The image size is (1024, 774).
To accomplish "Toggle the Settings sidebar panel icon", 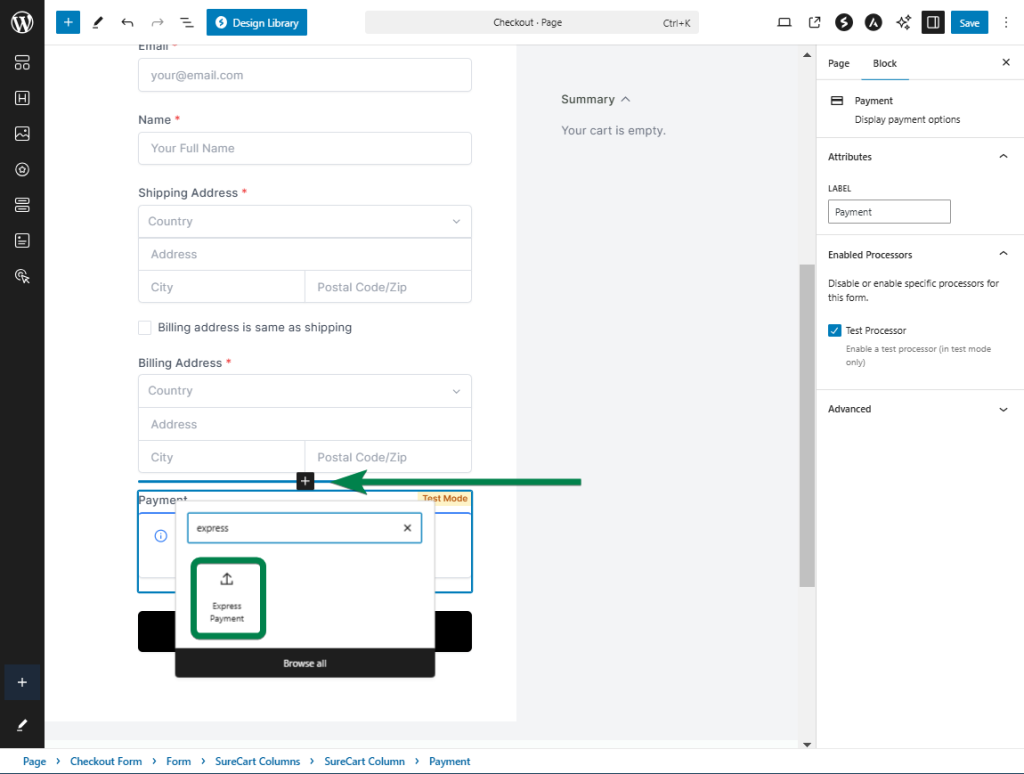I will (932, 22).
